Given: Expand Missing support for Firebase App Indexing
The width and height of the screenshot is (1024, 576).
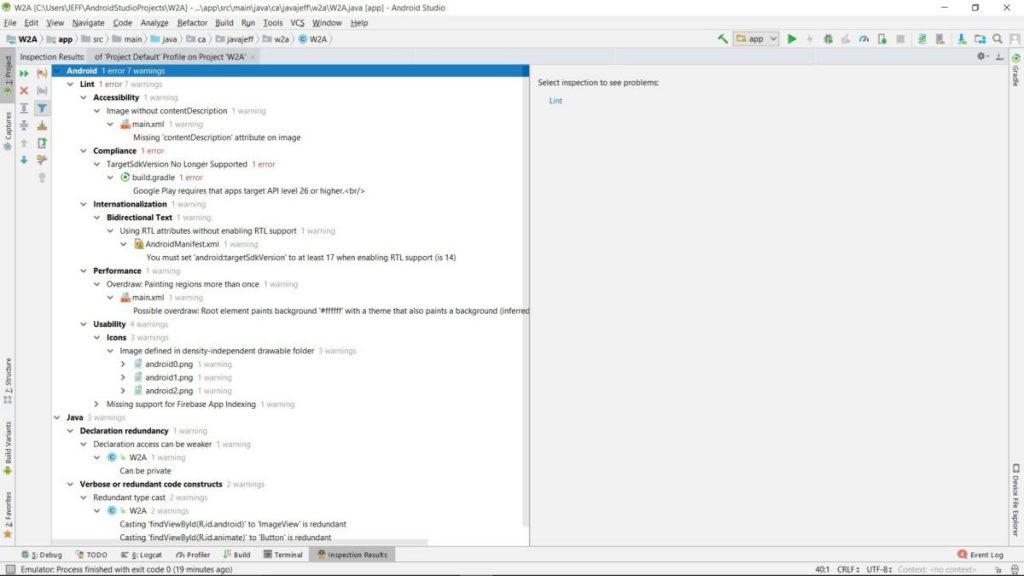Looking at the screenshot, I should tap(97, 404).
